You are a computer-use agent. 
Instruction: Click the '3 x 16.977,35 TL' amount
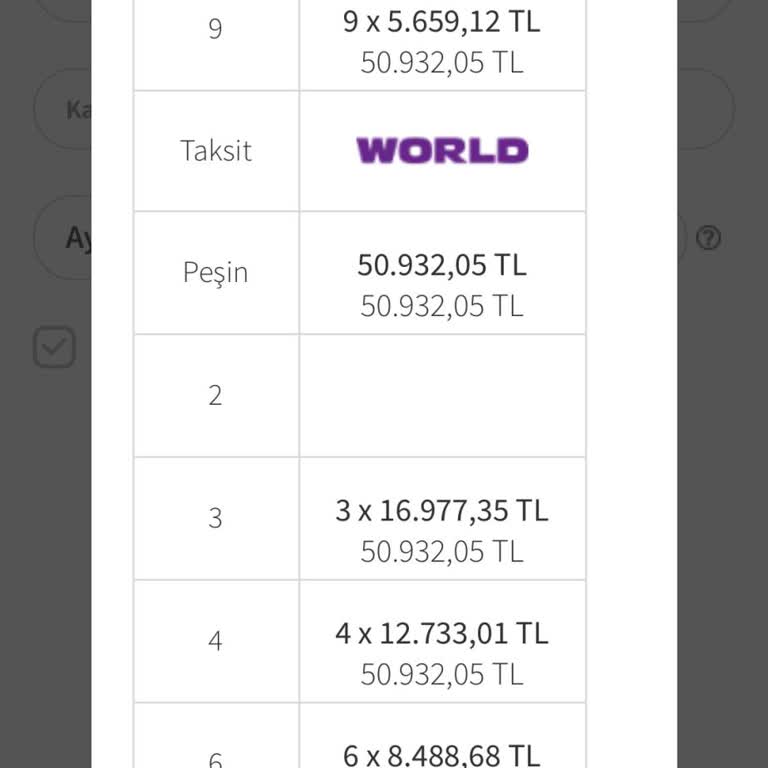point(442,511)
